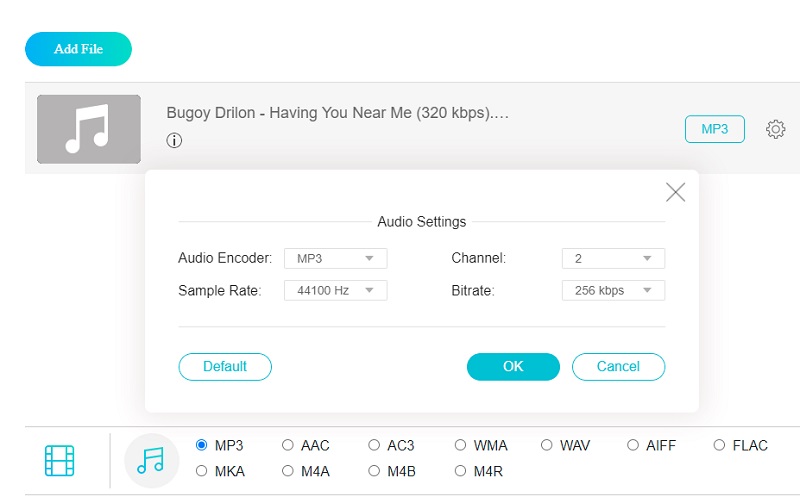Expand the Audio Encoder dropdown
The image size is (800, 503).
tap(335, 259)
